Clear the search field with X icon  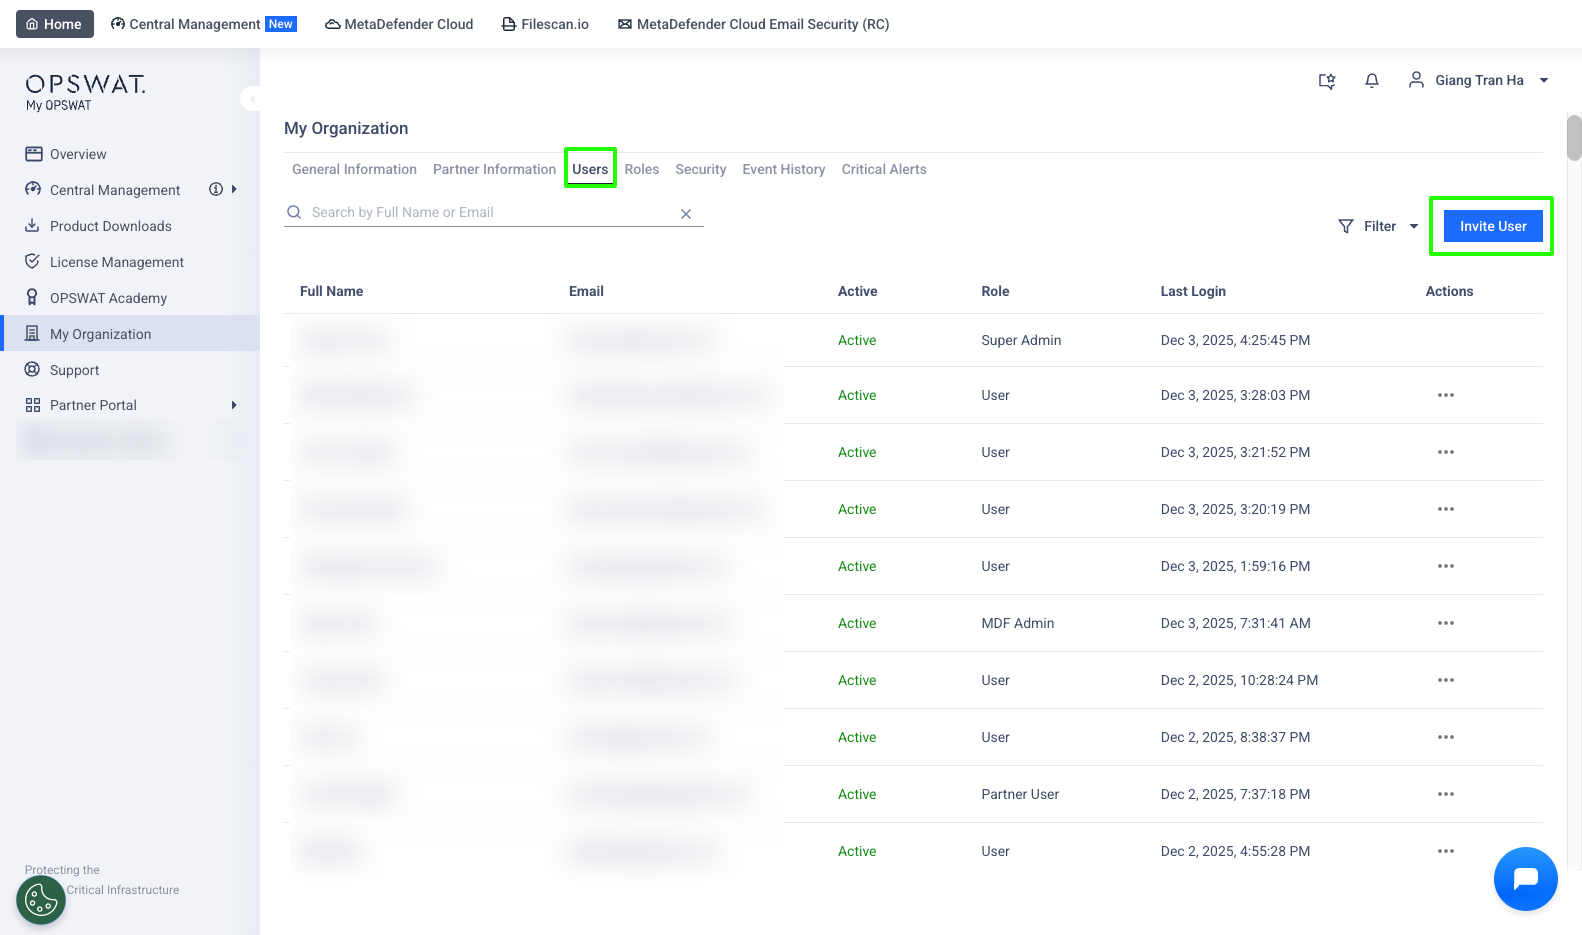pos(686,214)
